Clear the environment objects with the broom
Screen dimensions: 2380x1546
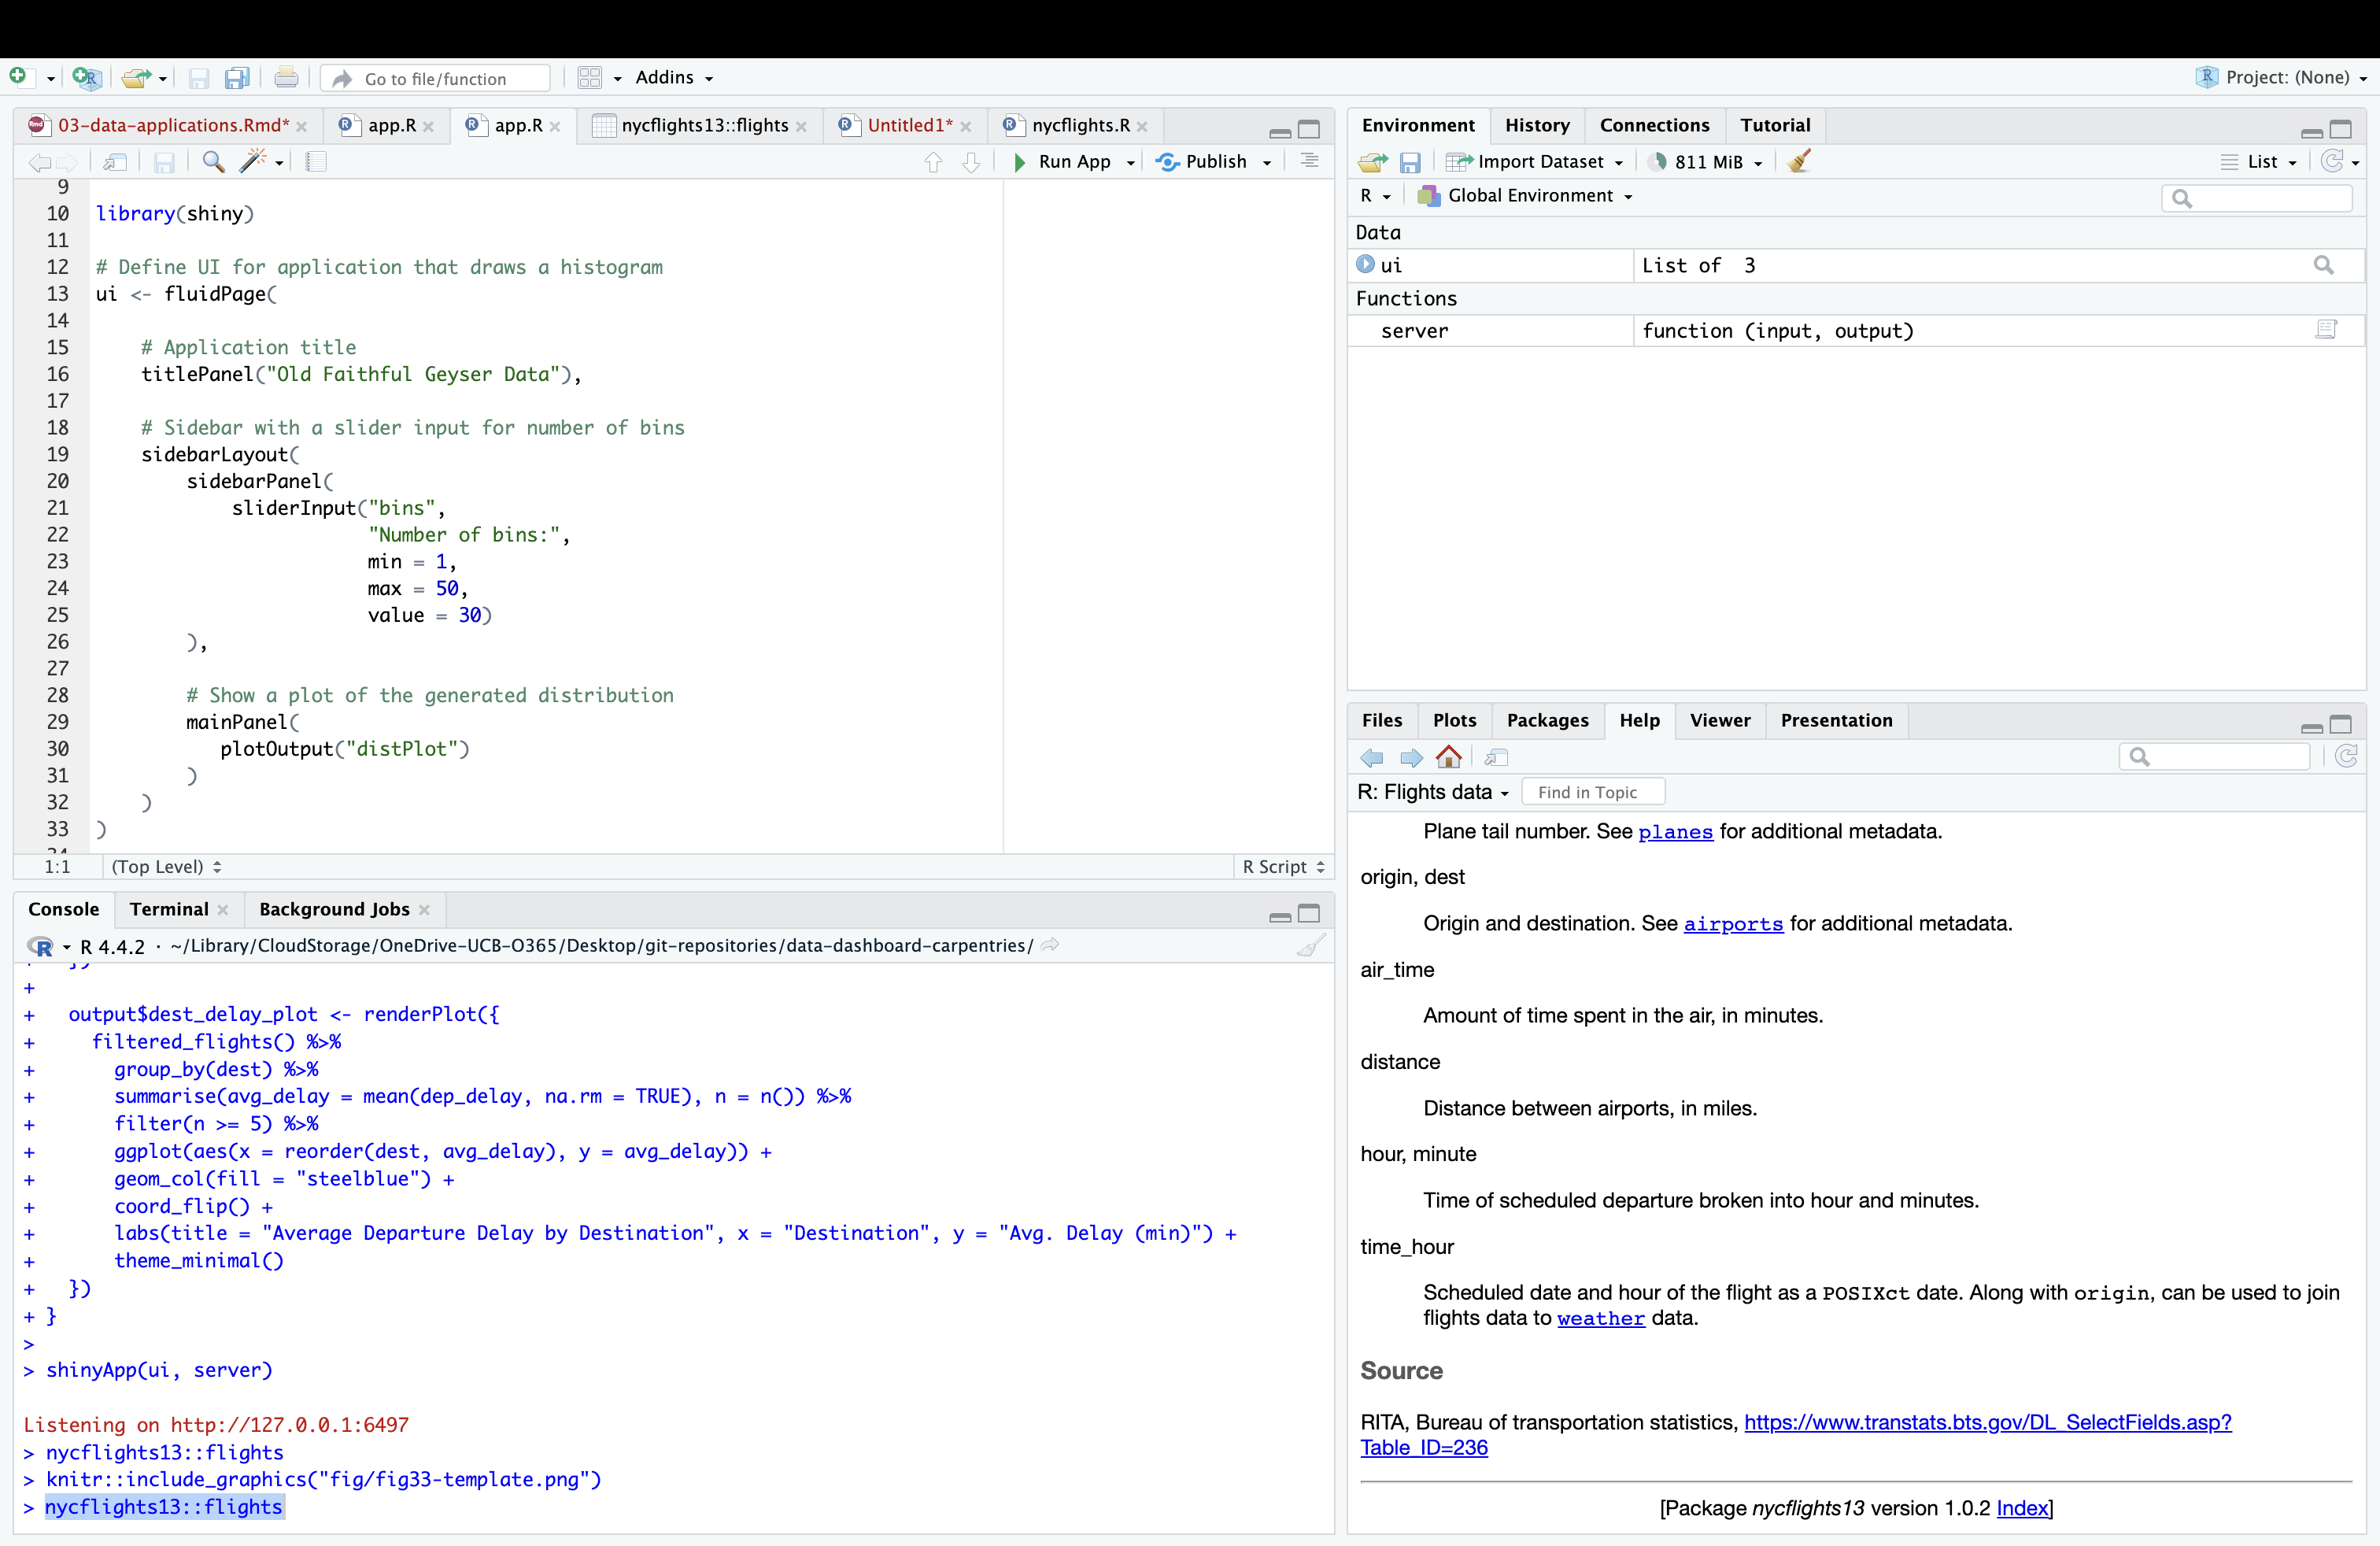[1799, 161]
